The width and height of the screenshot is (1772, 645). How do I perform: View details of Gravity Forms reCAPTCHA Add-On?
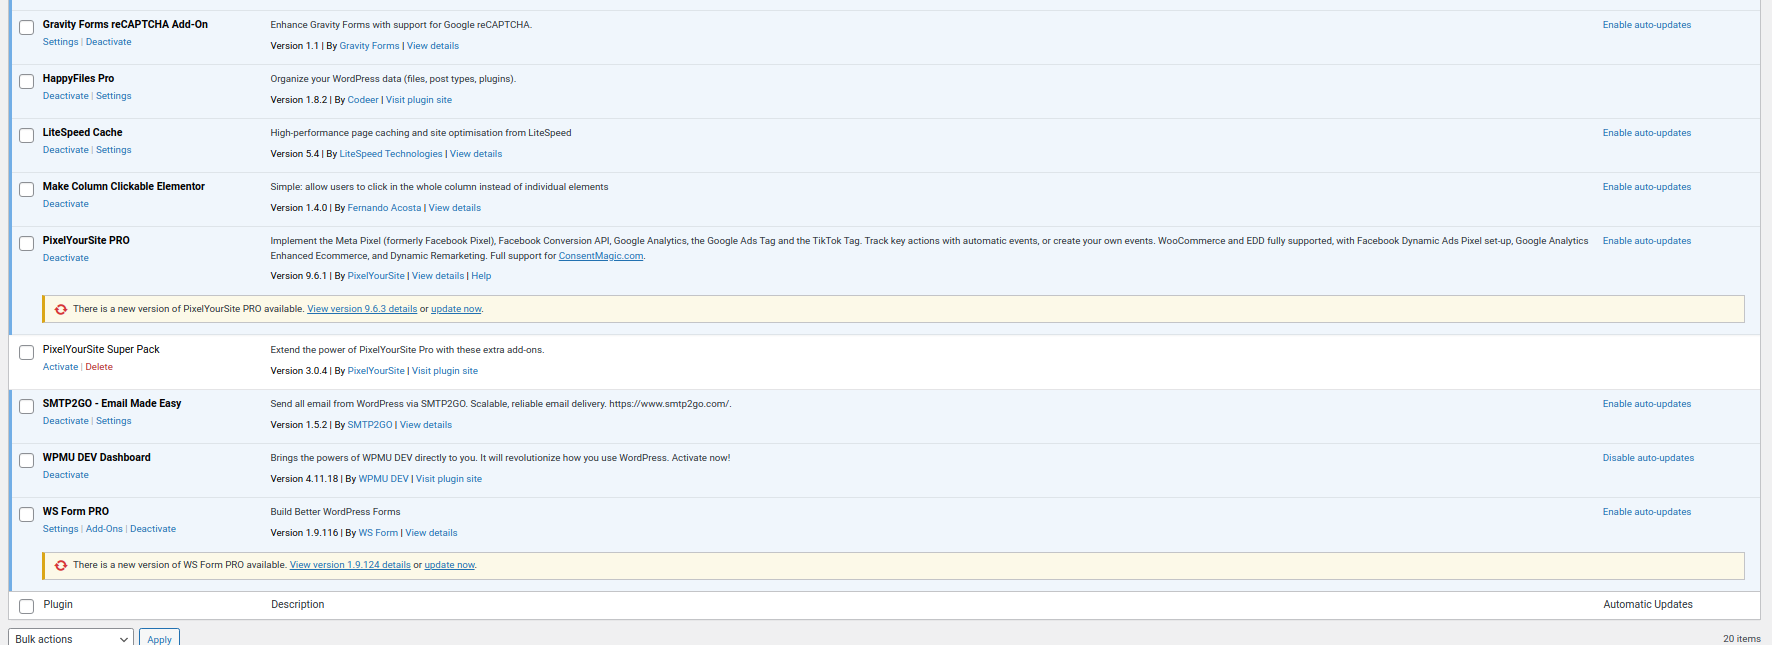pyautogui.click(x=432, y=46)
